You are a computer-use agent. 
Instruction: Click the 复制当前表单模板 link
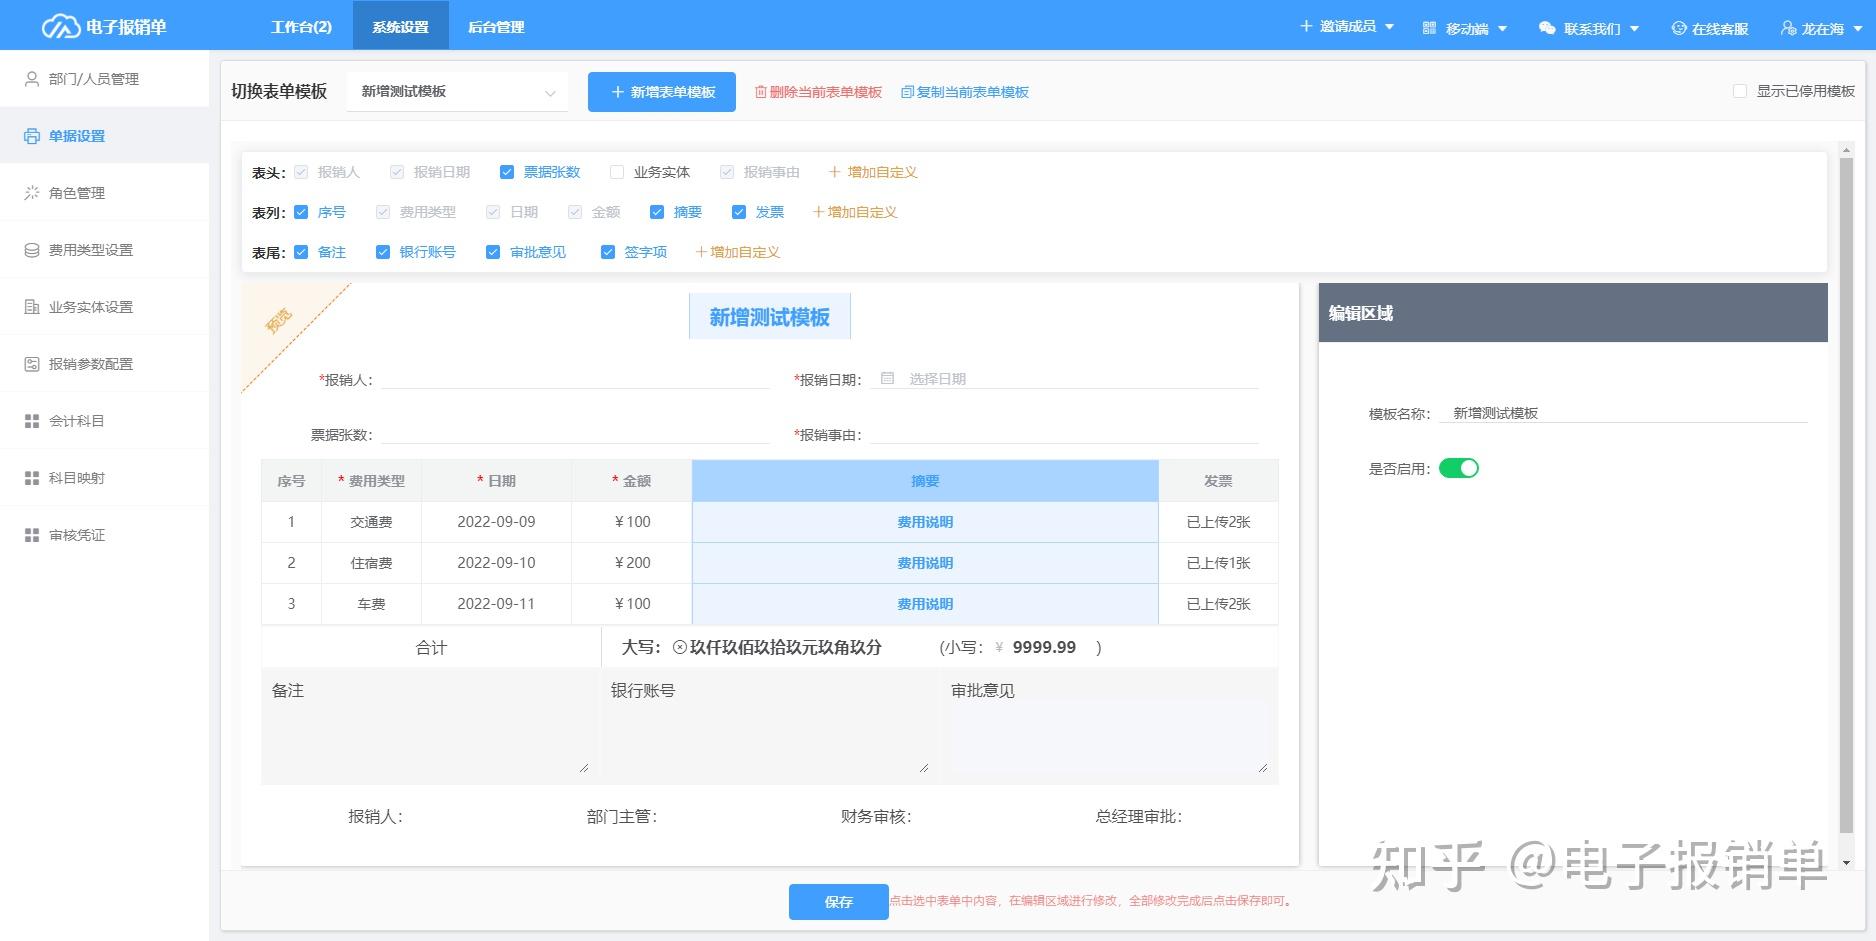[x=965, y=92]
